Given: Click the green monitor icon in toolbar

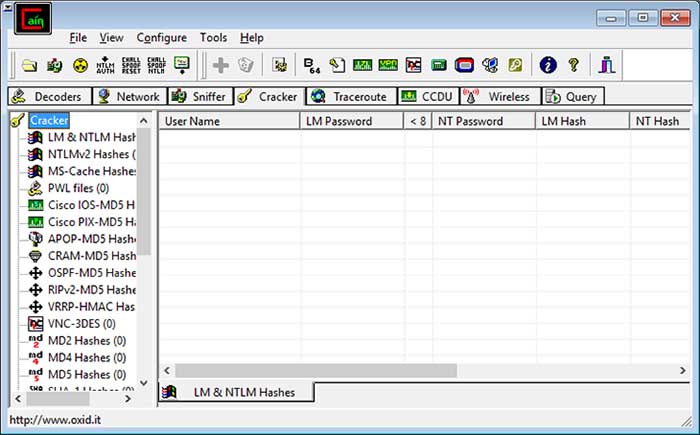Looking at the screenshot, I should coord(182,65).
